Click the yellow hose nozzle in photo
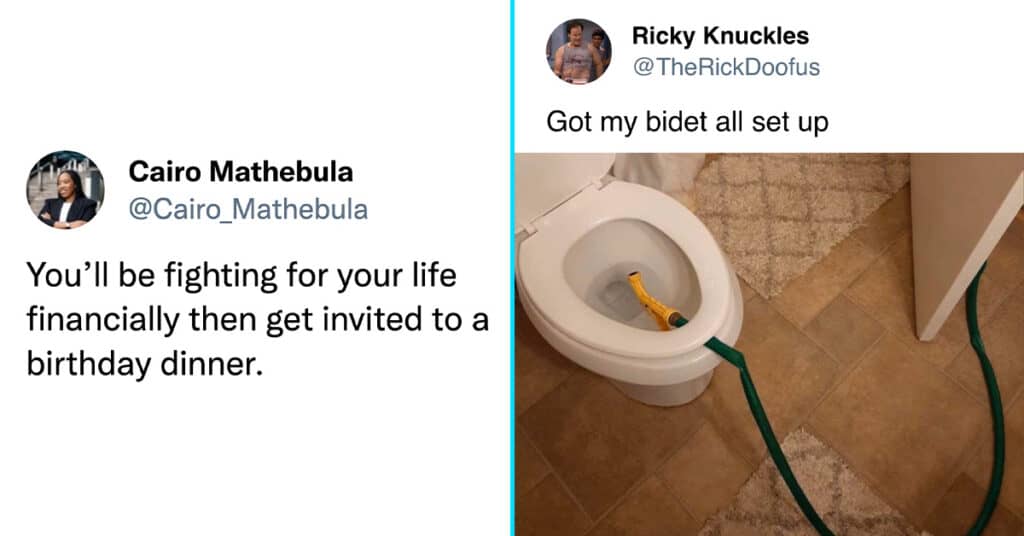 pyautogui.click(x=648, y=300)
